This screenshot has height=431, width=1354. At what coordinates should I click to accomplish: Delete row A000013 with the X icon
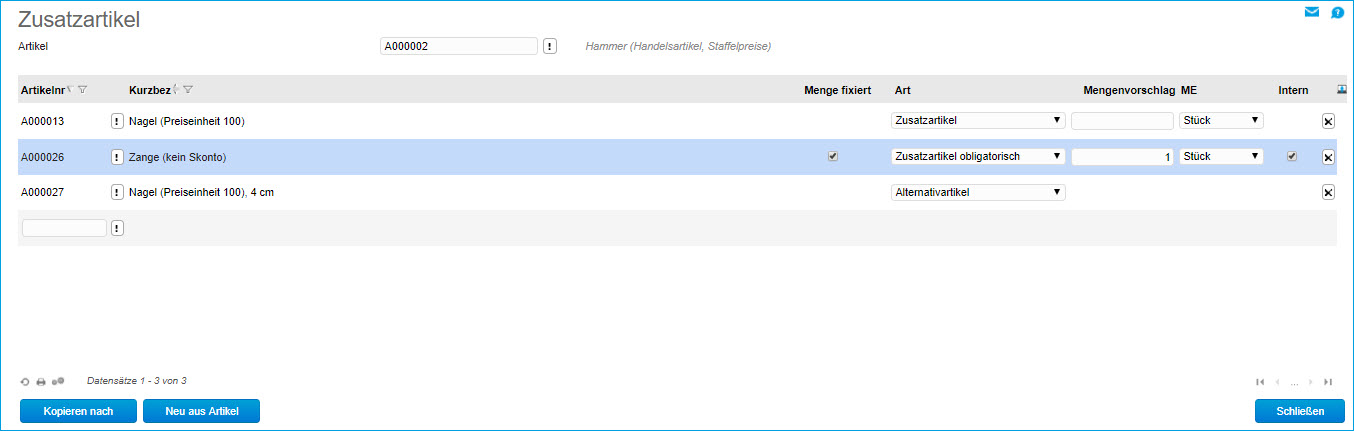[1328, 121]
